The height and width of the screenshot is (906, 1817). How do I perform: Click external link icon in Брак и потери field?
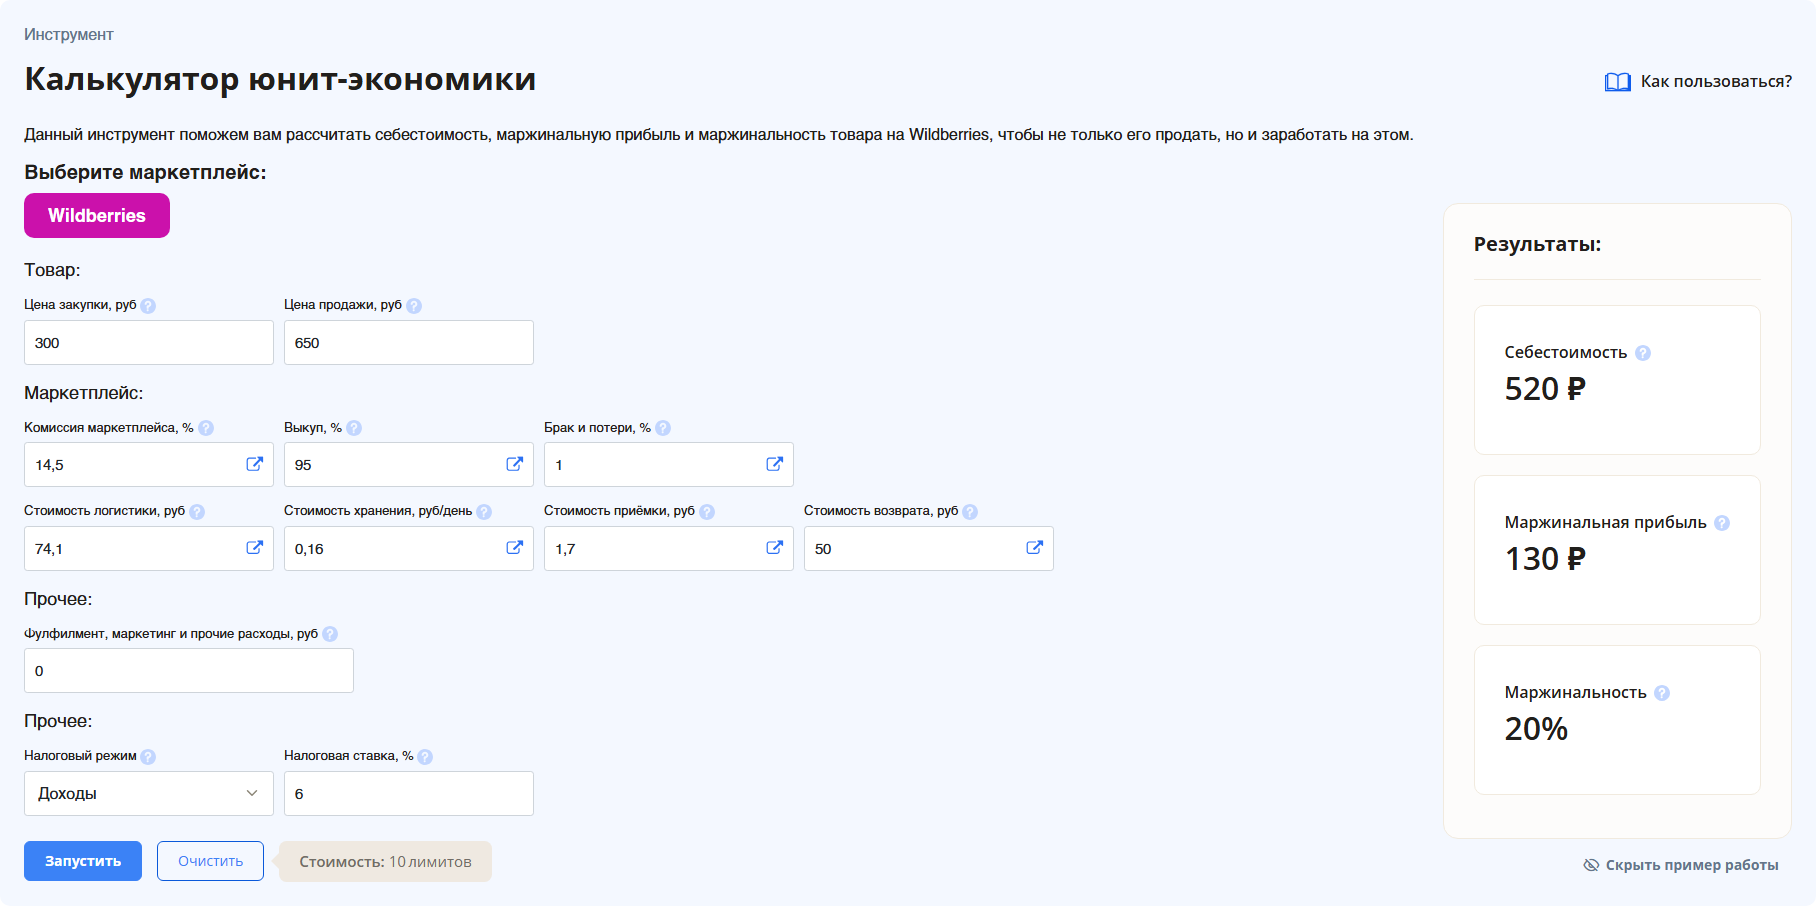tap(774, 464)
